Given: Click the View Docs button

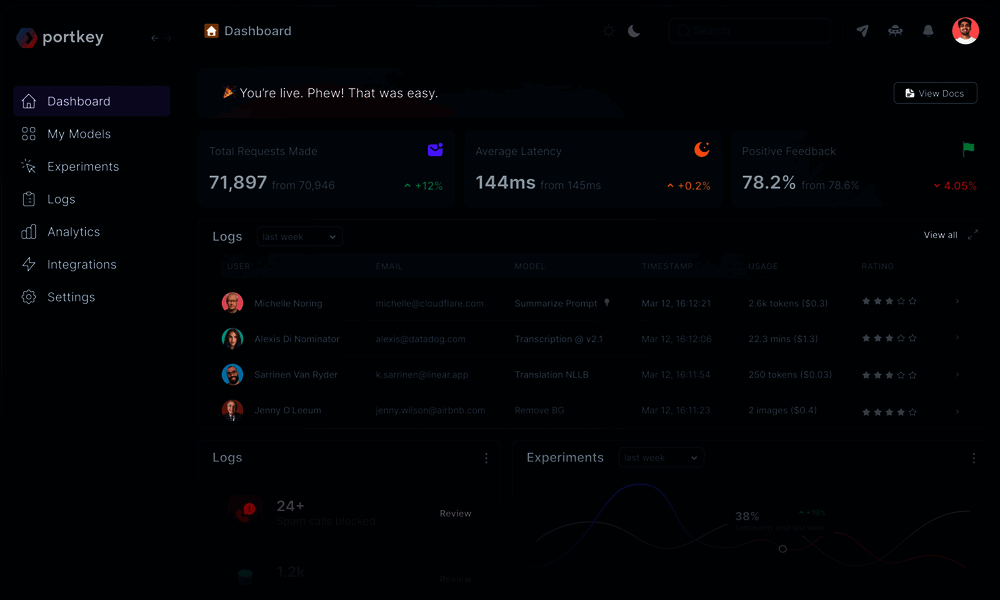Looking at the screenshot, I should pos(935,93).
